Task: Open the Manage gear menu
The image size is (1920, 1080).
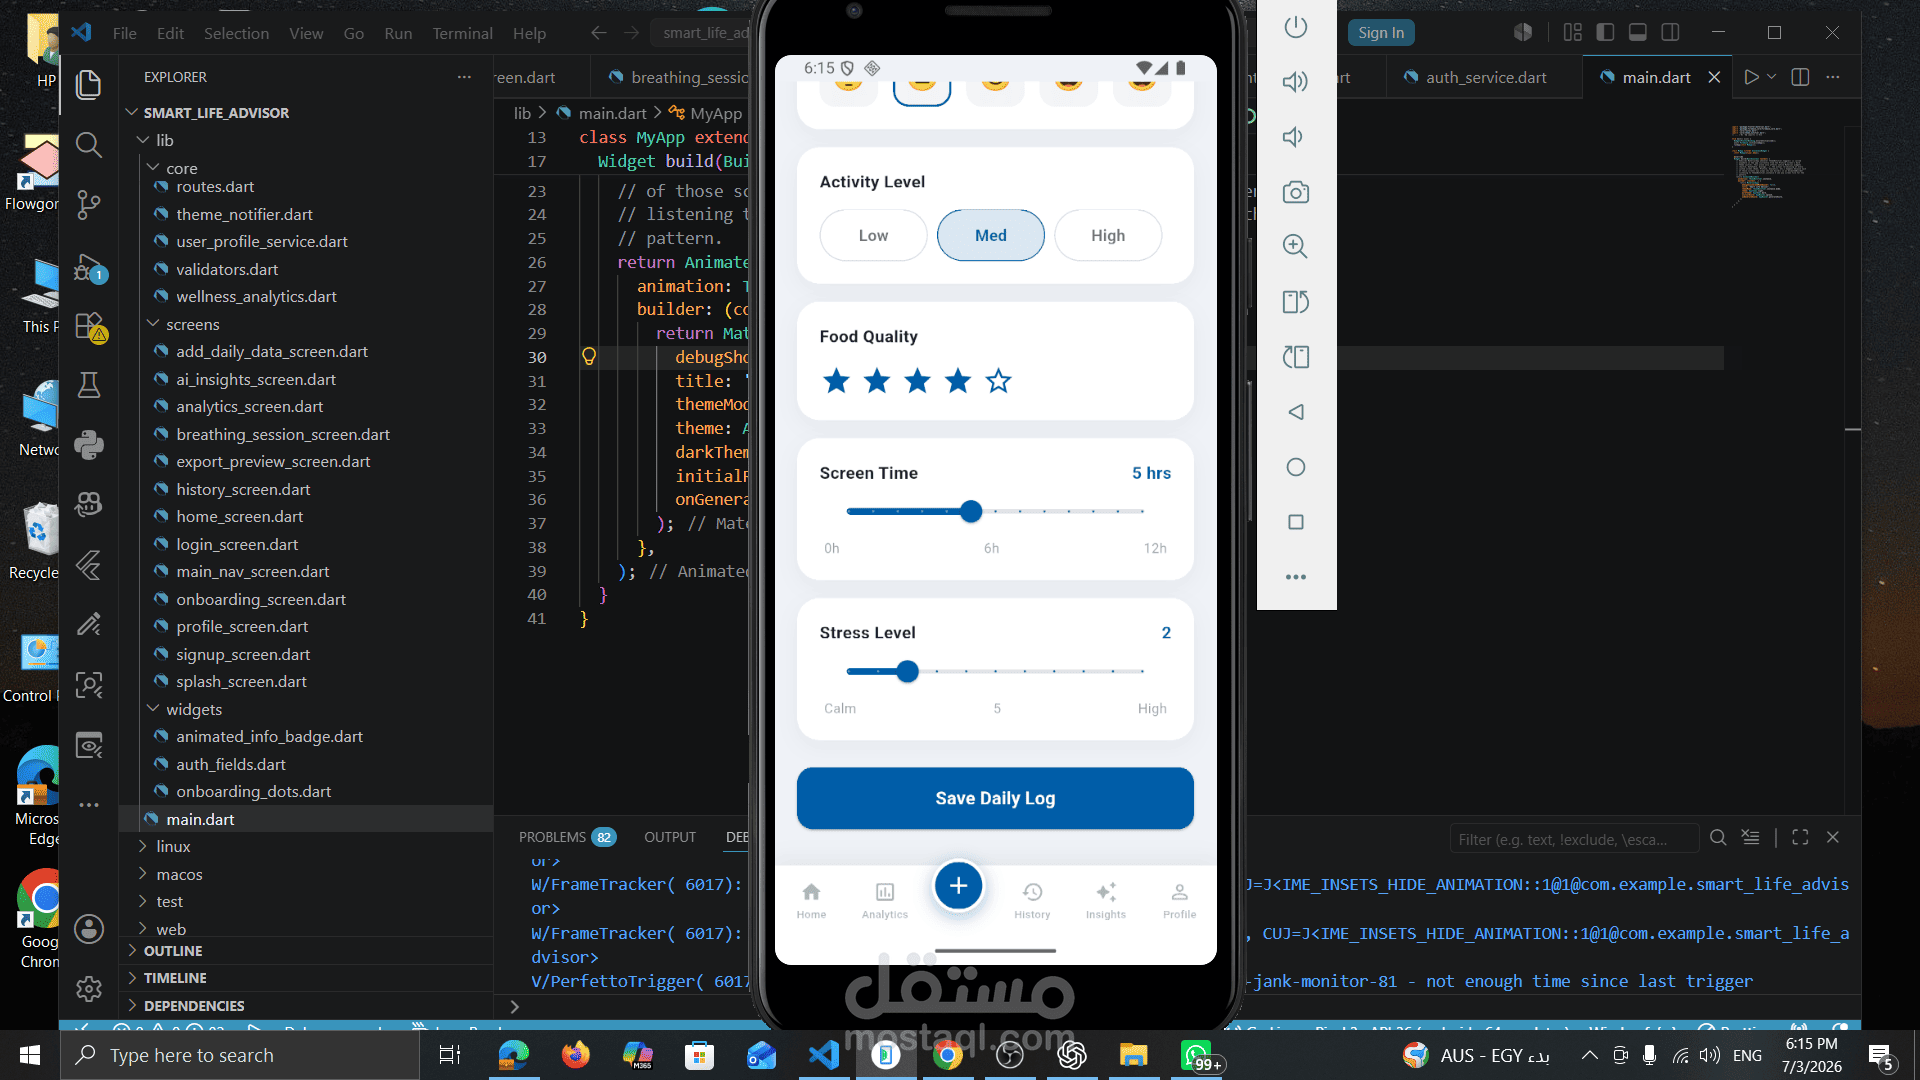Action: tap(89, 989)
